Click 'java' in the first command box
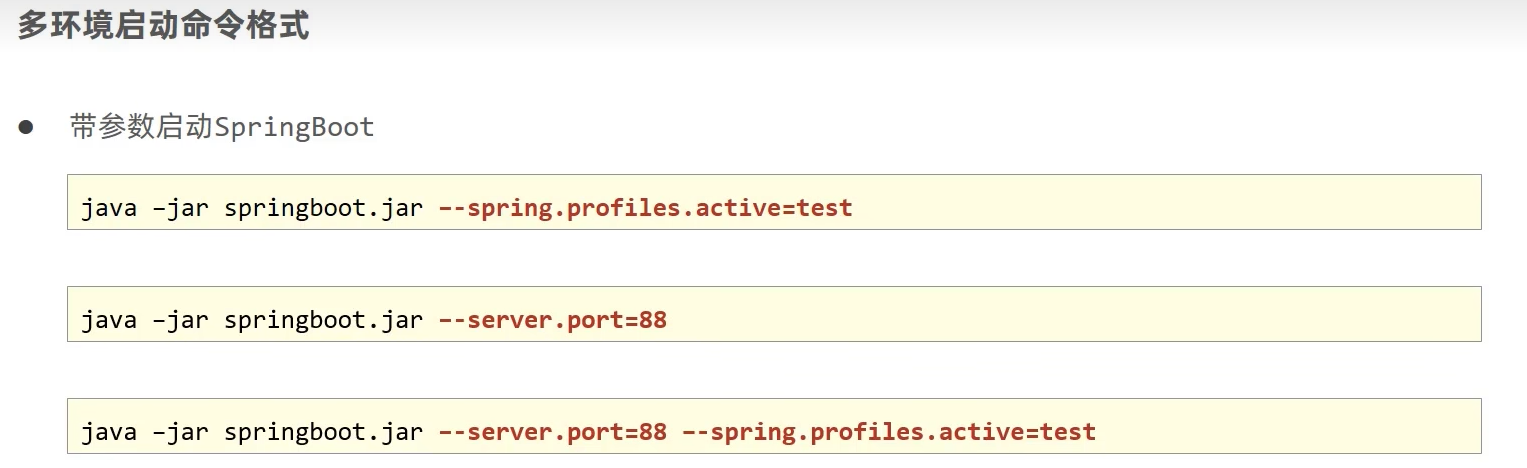The image size is (1527, 468). click(108, 209)
